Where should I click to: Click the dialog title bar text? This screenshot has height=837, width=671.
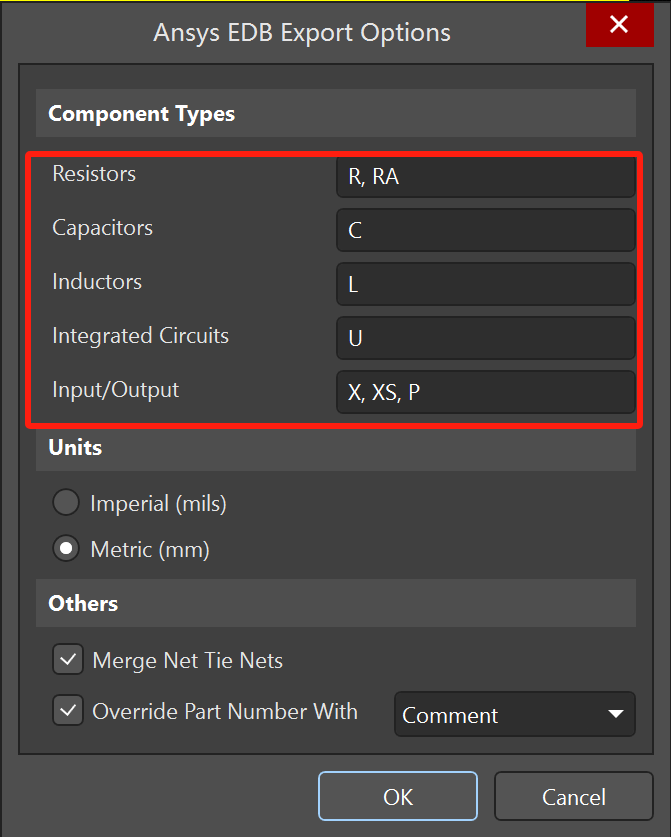[x=301, y=32]
